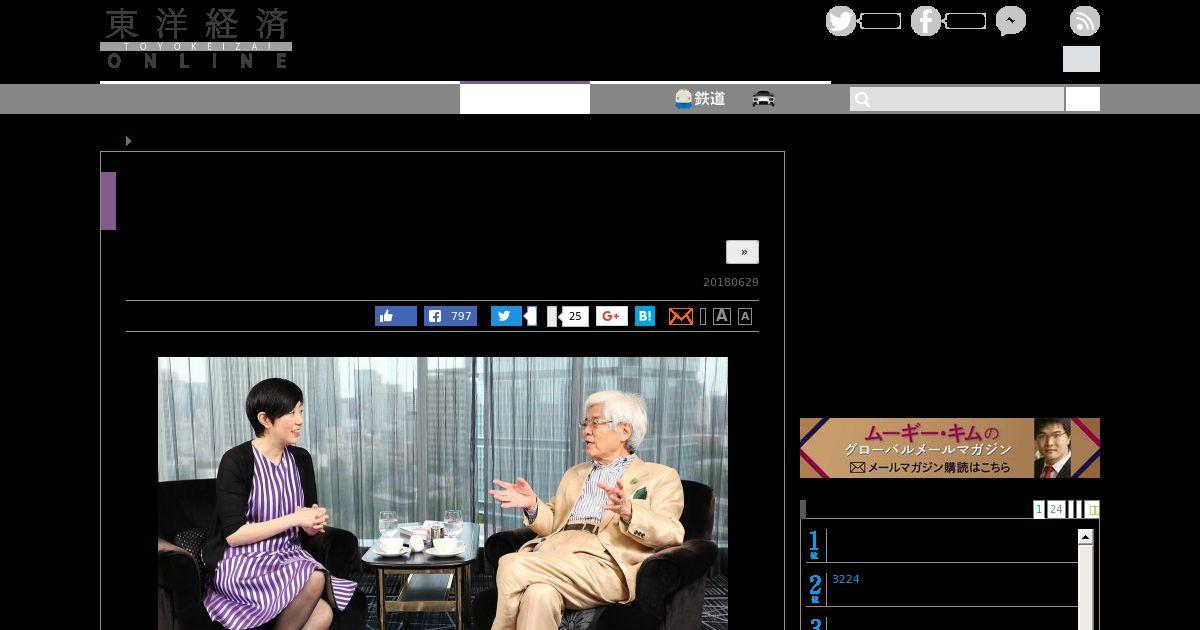Click ranking list scrollbar up arrow
Image resolution: width=1200 pixels, height=630 pixels.
pyautogui.click(x=1085, y=537)
